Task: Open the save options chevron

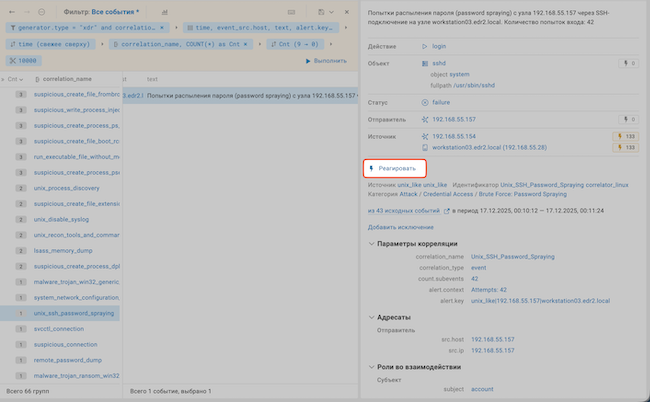Action: (x=331, y=12)
